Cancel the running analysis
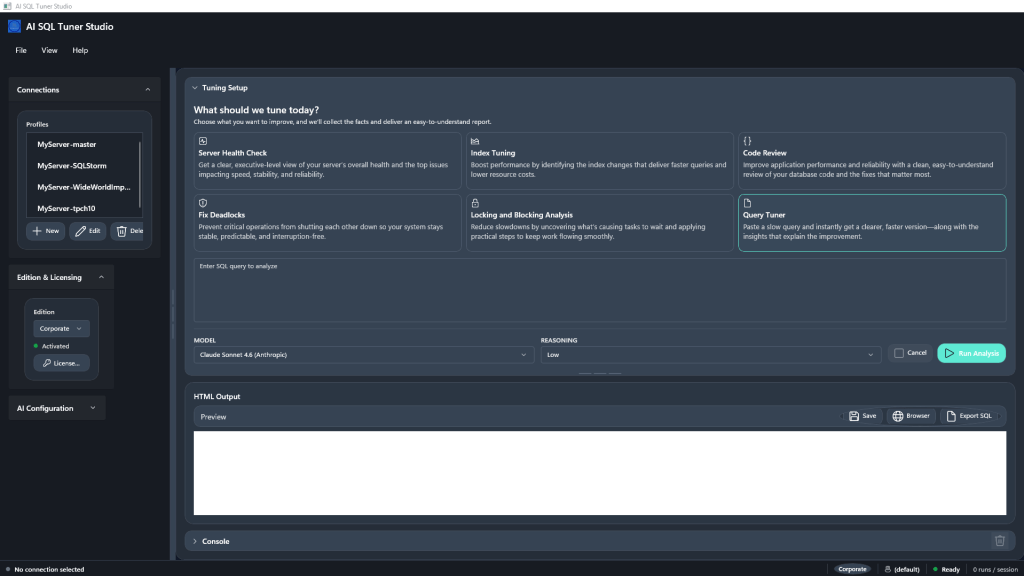 tap(910, 353)
